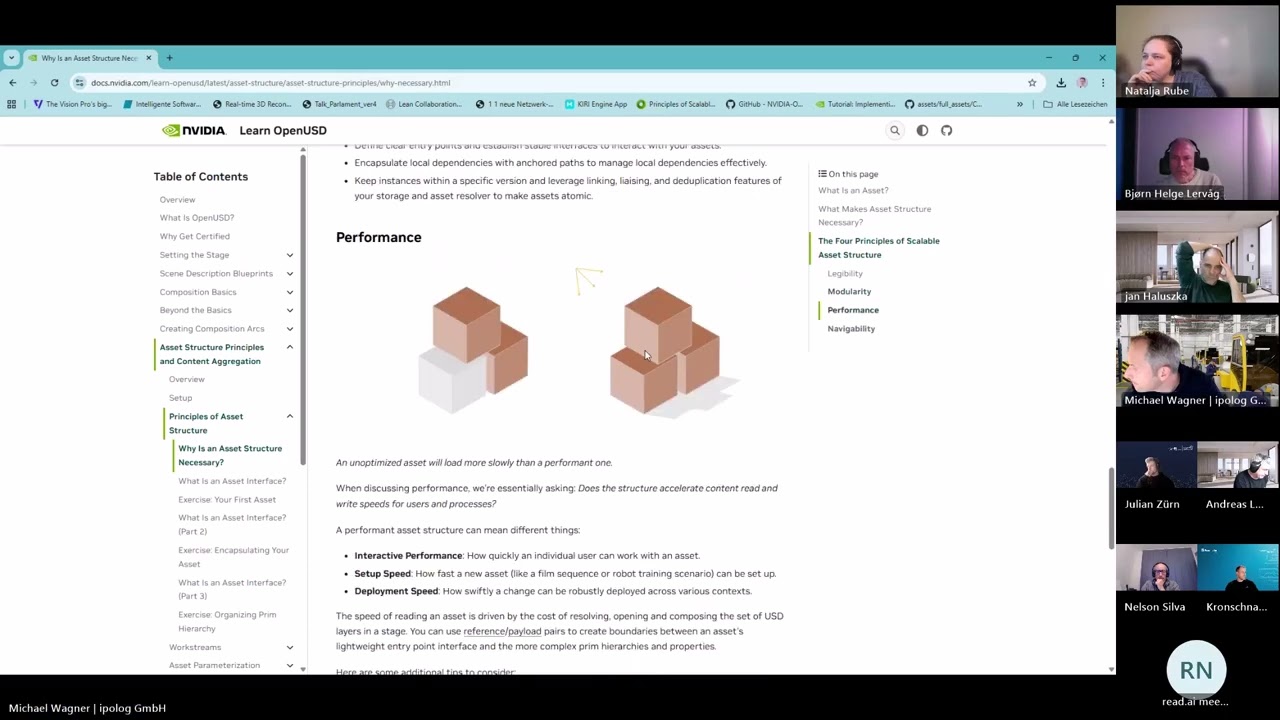Expand the 'Workstreams' section
Image resolution: width=1280 pixels, height=720 pixels.
point(290,647)
